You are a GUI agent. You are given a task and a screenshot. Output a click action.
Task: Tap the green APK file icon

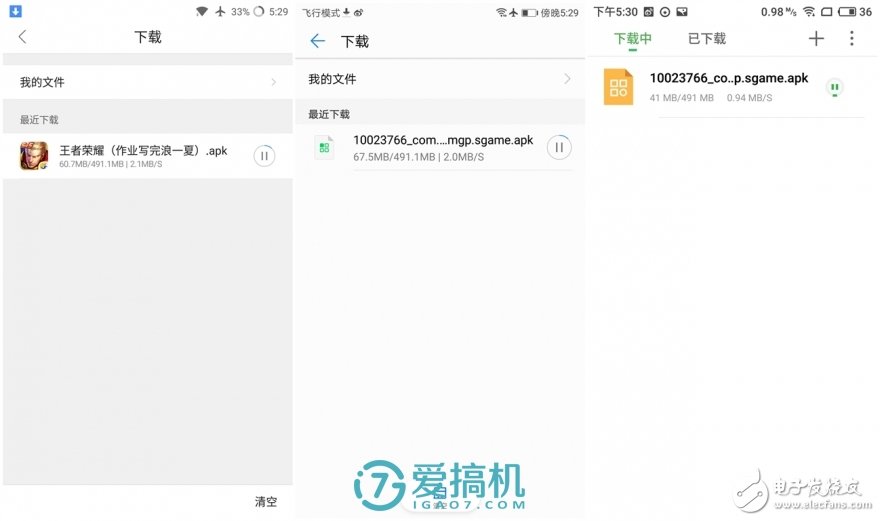324,148
